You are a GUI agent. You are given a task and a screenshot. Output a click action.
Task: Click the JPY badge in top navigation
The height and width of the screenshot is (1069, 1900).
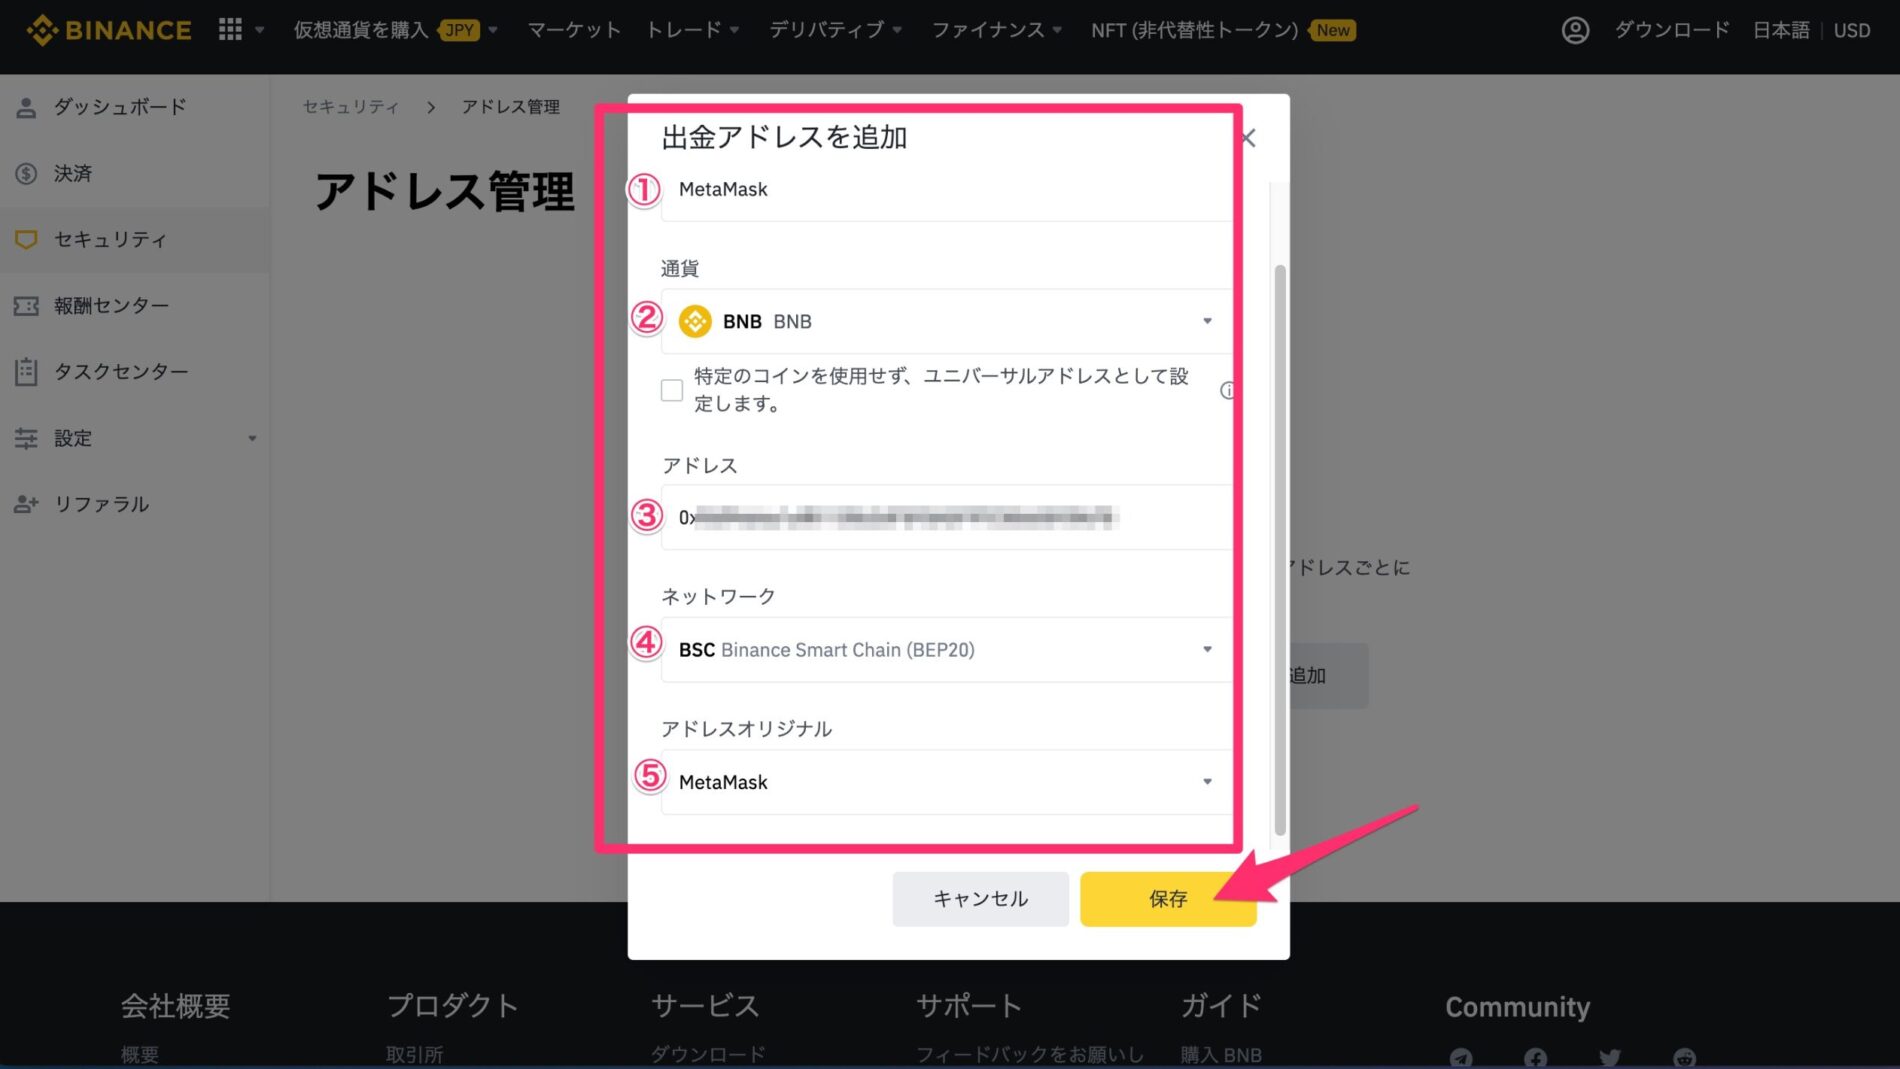pos(459,30)
